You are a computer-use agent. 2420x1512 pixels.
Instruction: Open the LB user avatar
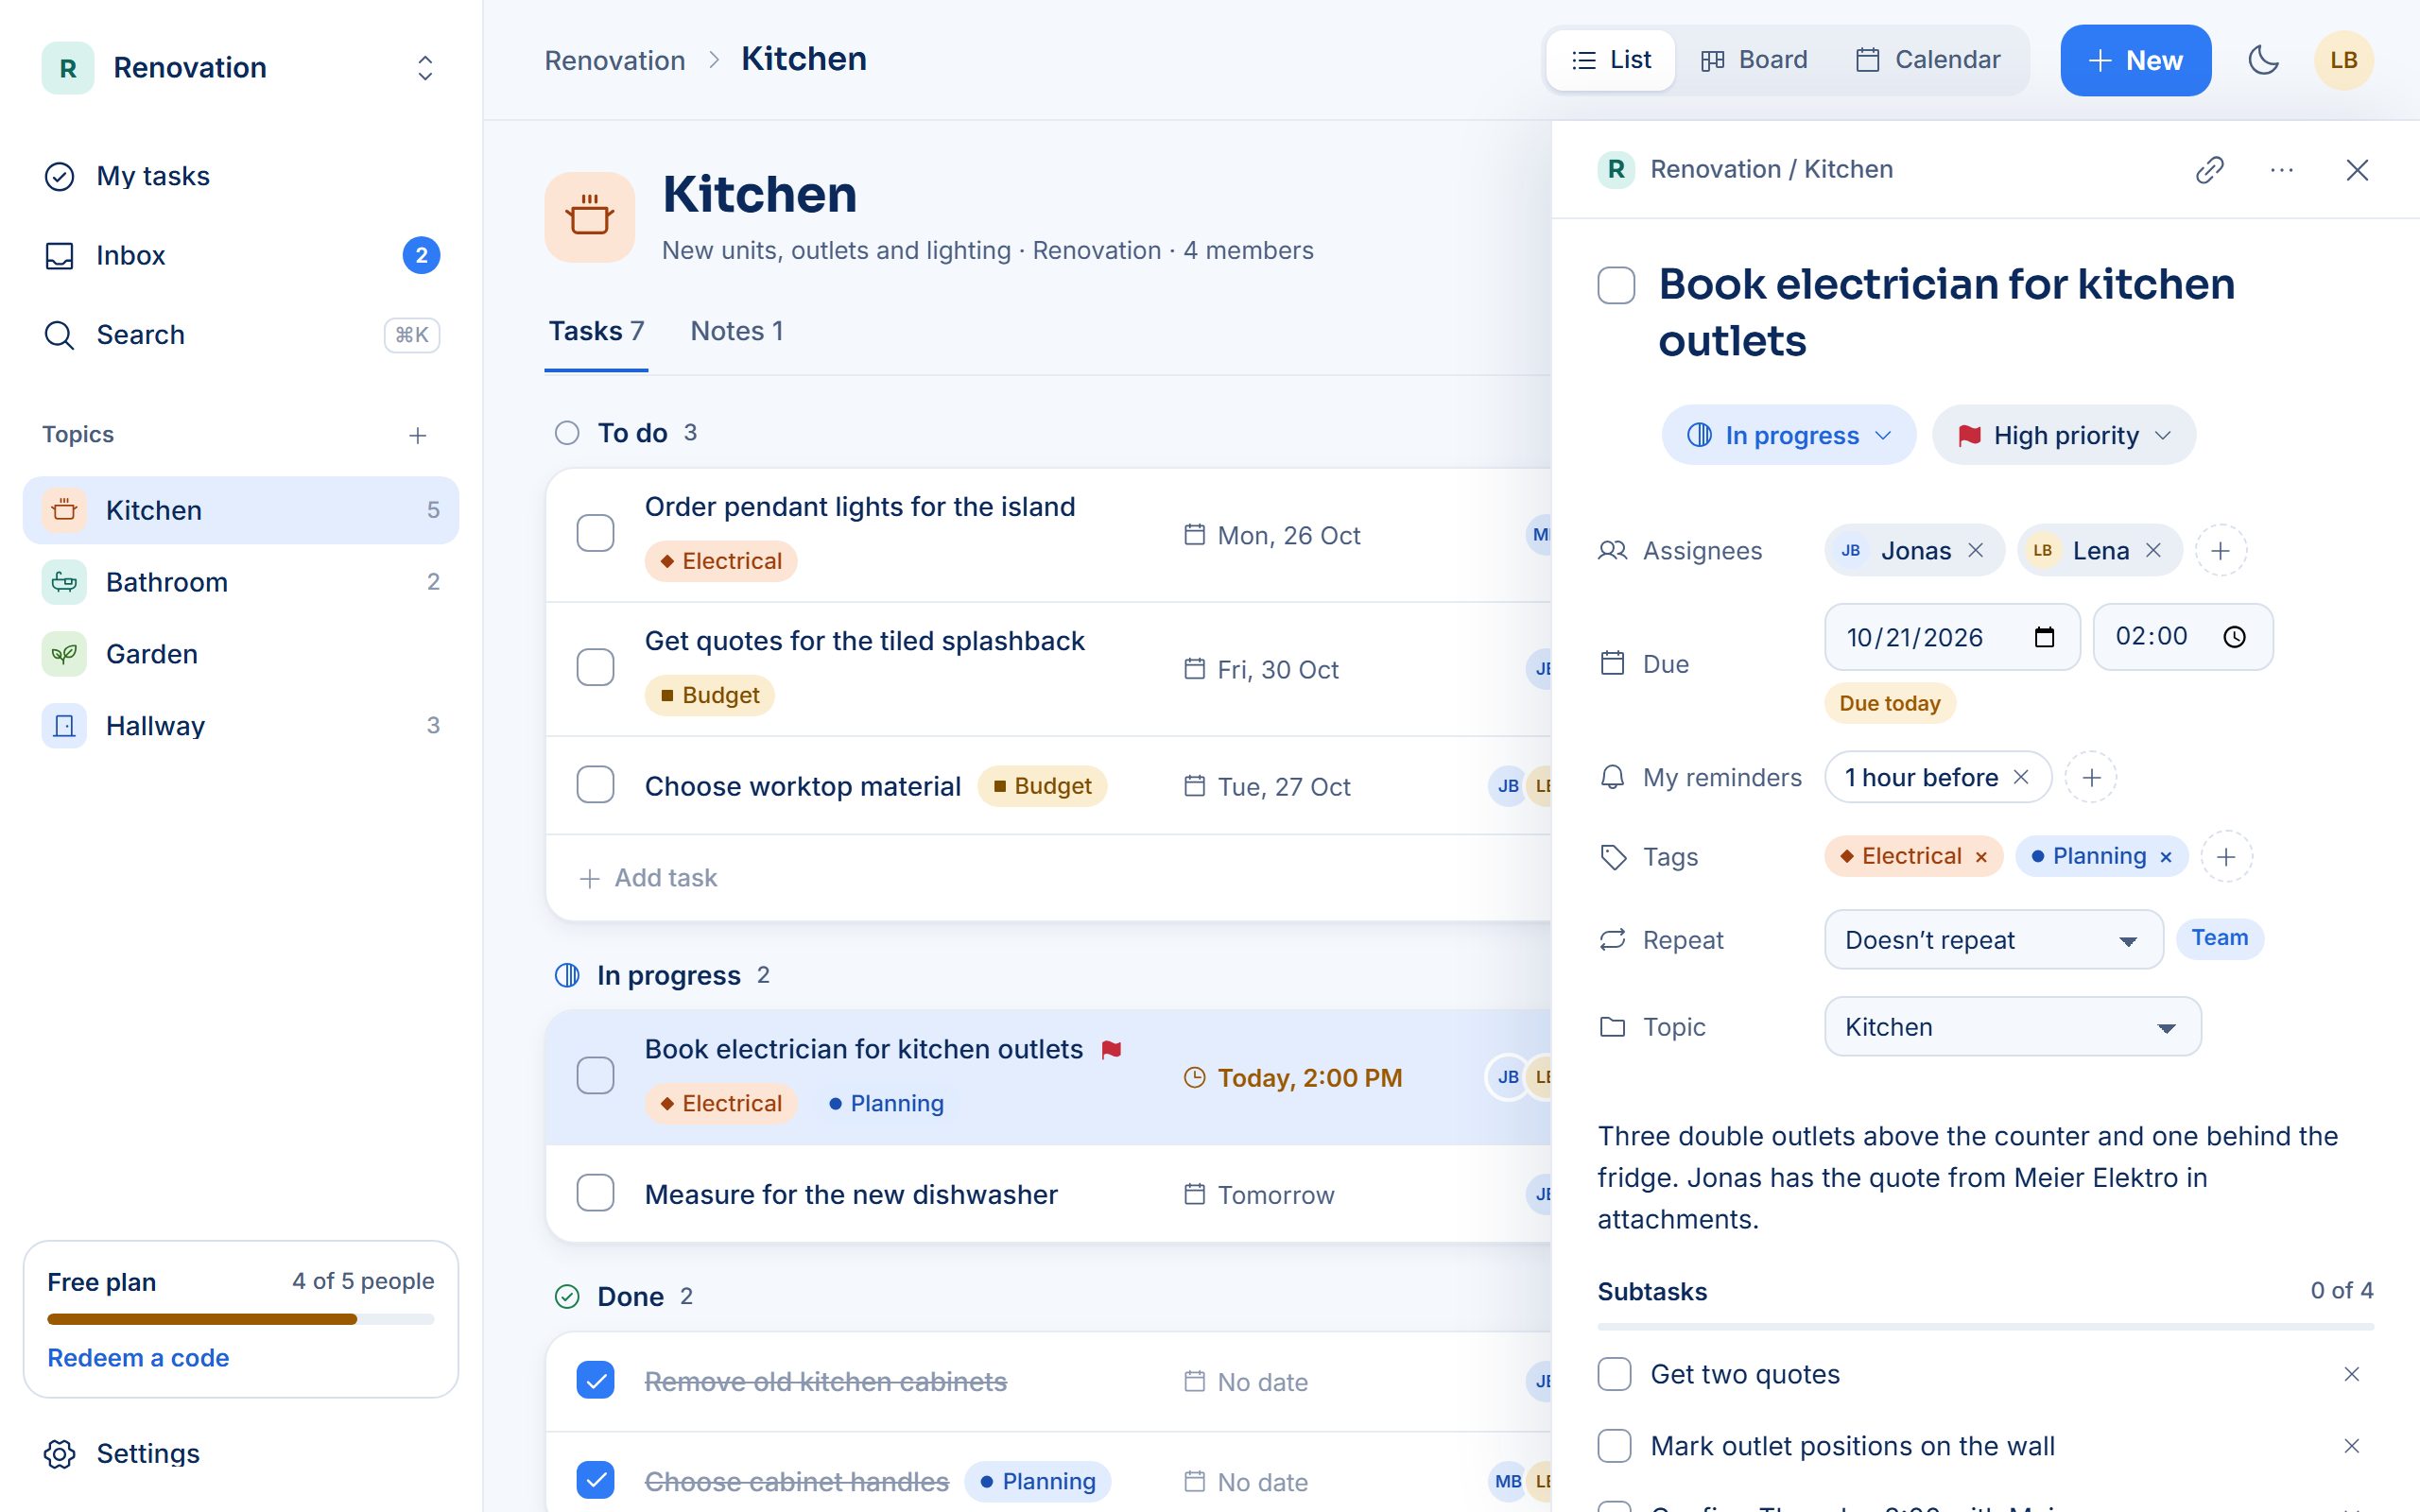tap(2343, 60)
